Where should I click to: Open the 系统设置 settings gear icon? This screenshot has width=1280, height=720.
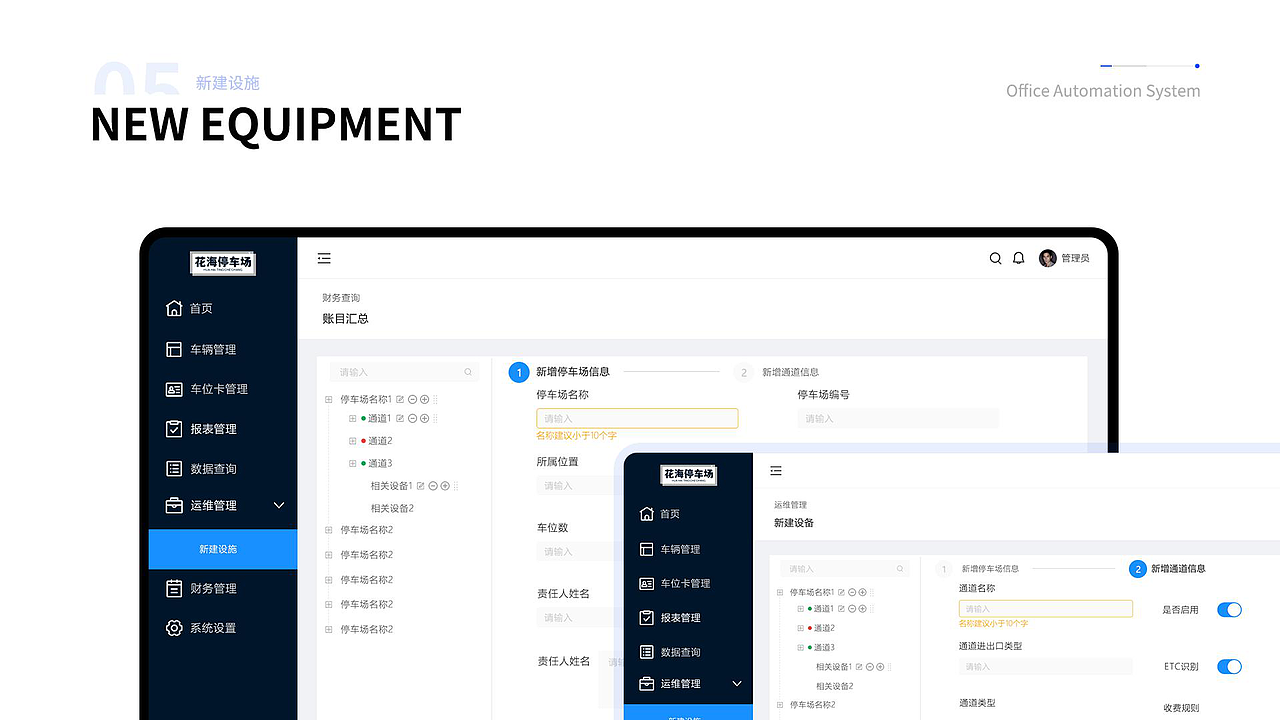coord(172,628)
